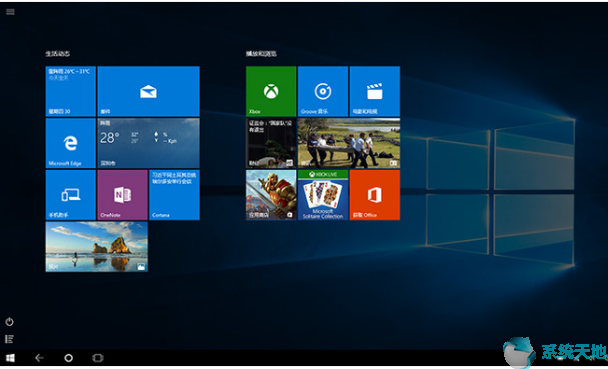Click the Power button icon
608x369 pixels.
[x=10, y=322]
